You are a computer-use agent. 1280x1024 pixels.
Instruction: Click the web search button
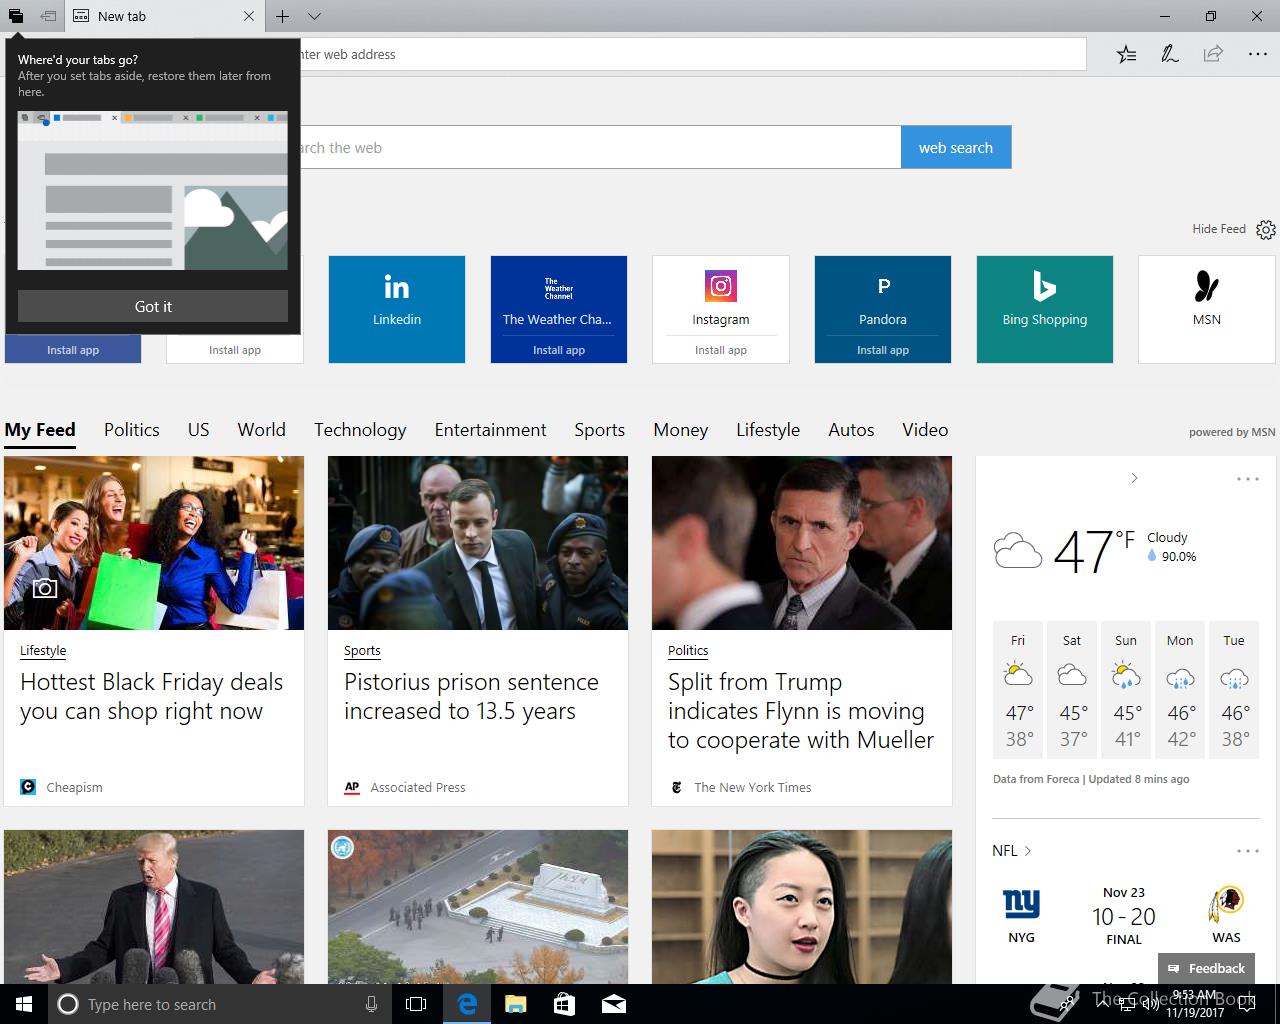(x=956, y=147)
